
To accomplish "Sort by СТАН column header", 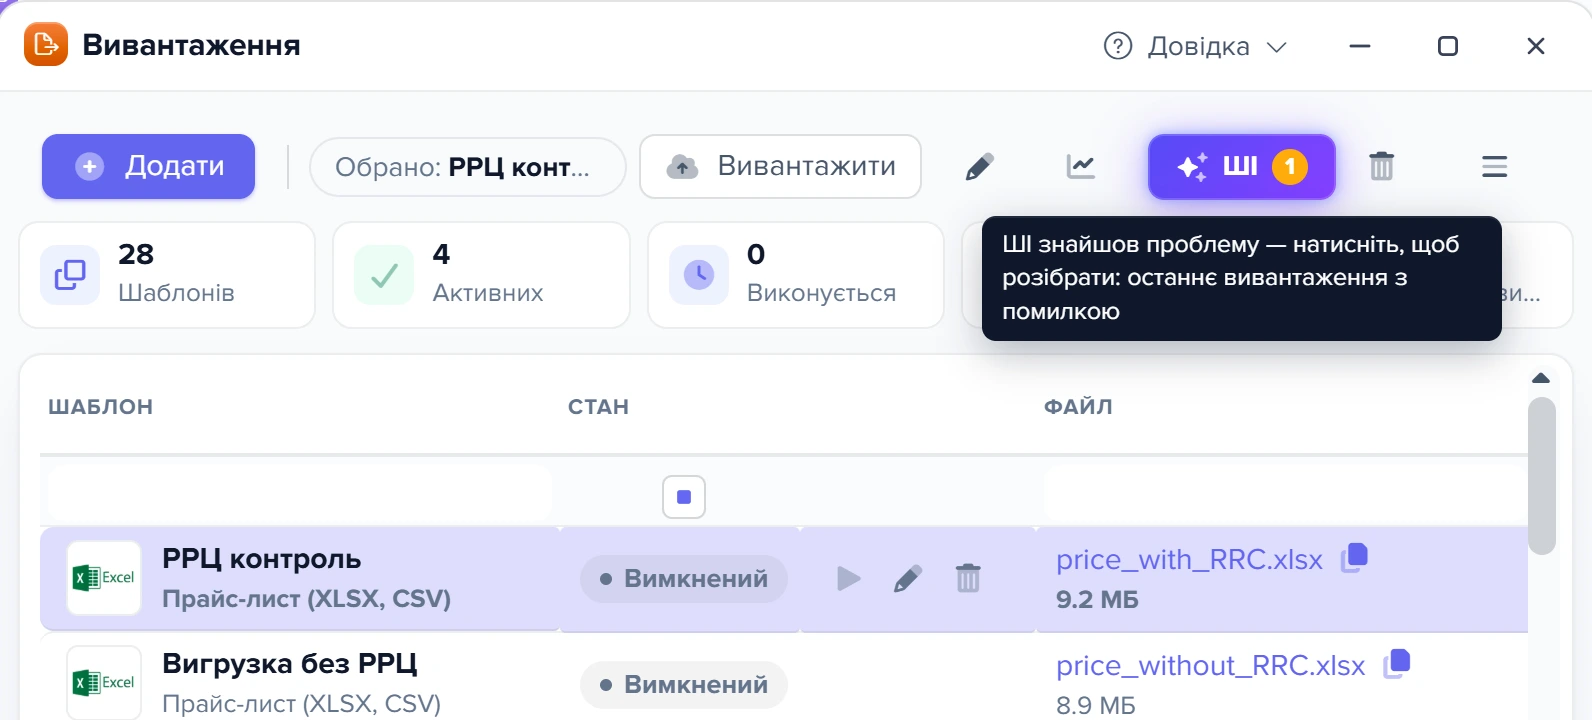I will [599, 407].
